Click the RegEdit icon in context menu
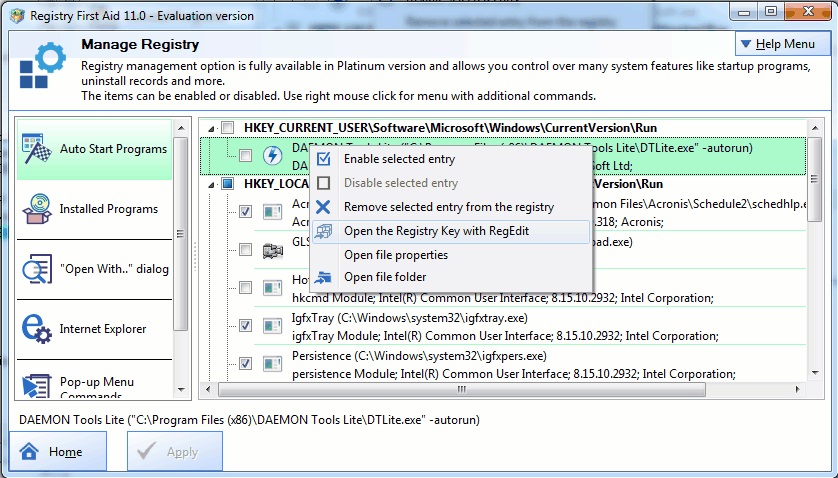 pyautogui.click(x=323, y=231)
